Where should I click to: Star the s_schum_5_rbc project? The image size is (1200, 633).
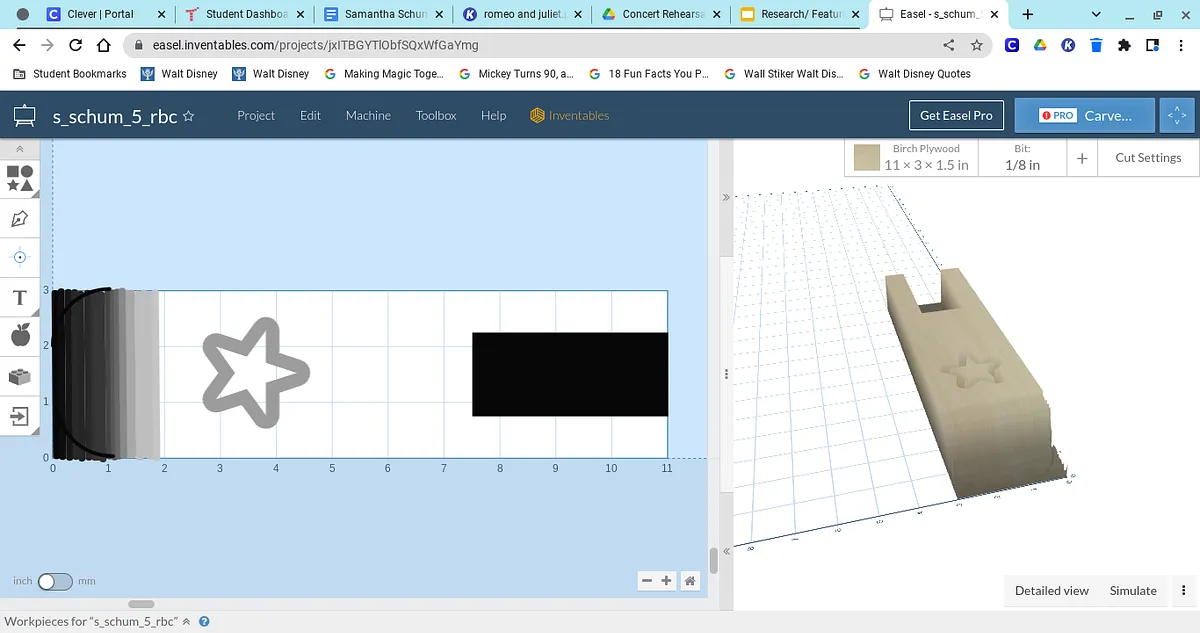click(189, 116)
